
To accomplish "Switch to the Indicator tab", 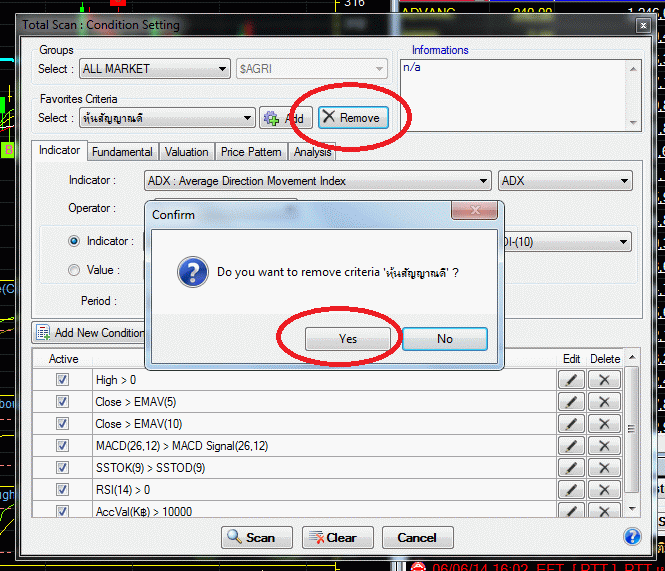I will 59,150.
